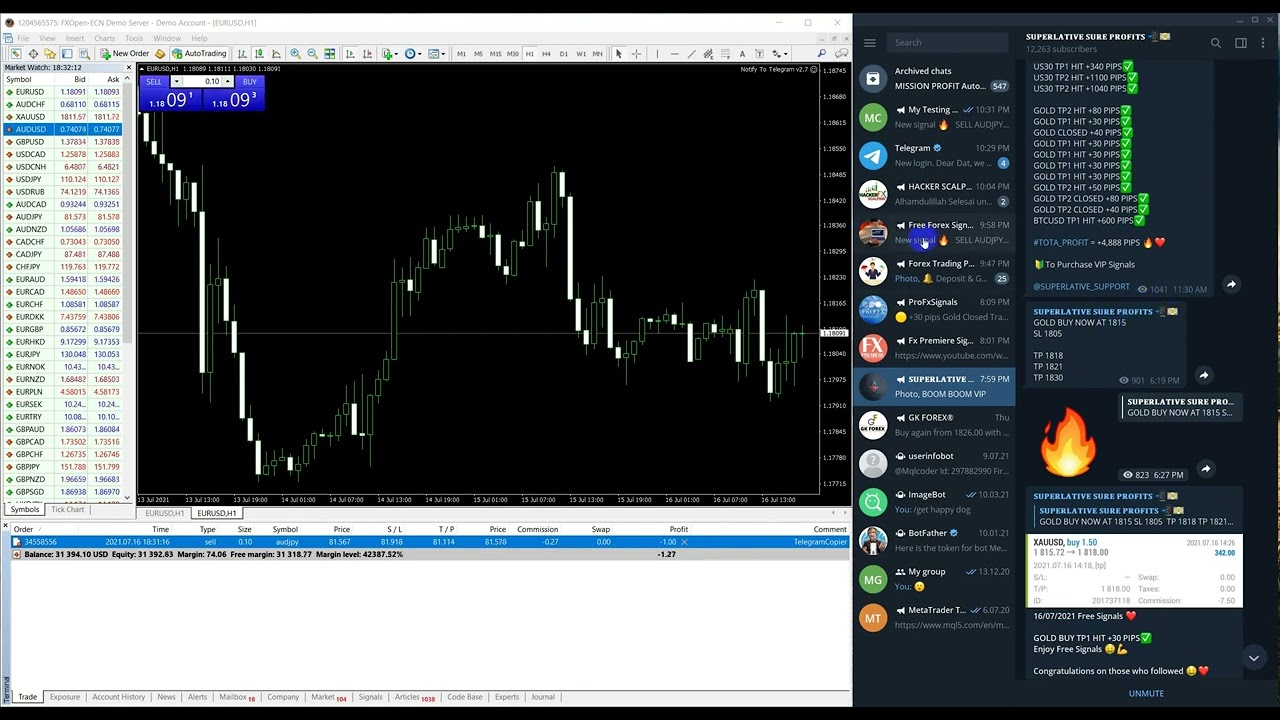Toggle the Auto Scroll chart icon
This screenshot has height=720, width=1280.
349,53
